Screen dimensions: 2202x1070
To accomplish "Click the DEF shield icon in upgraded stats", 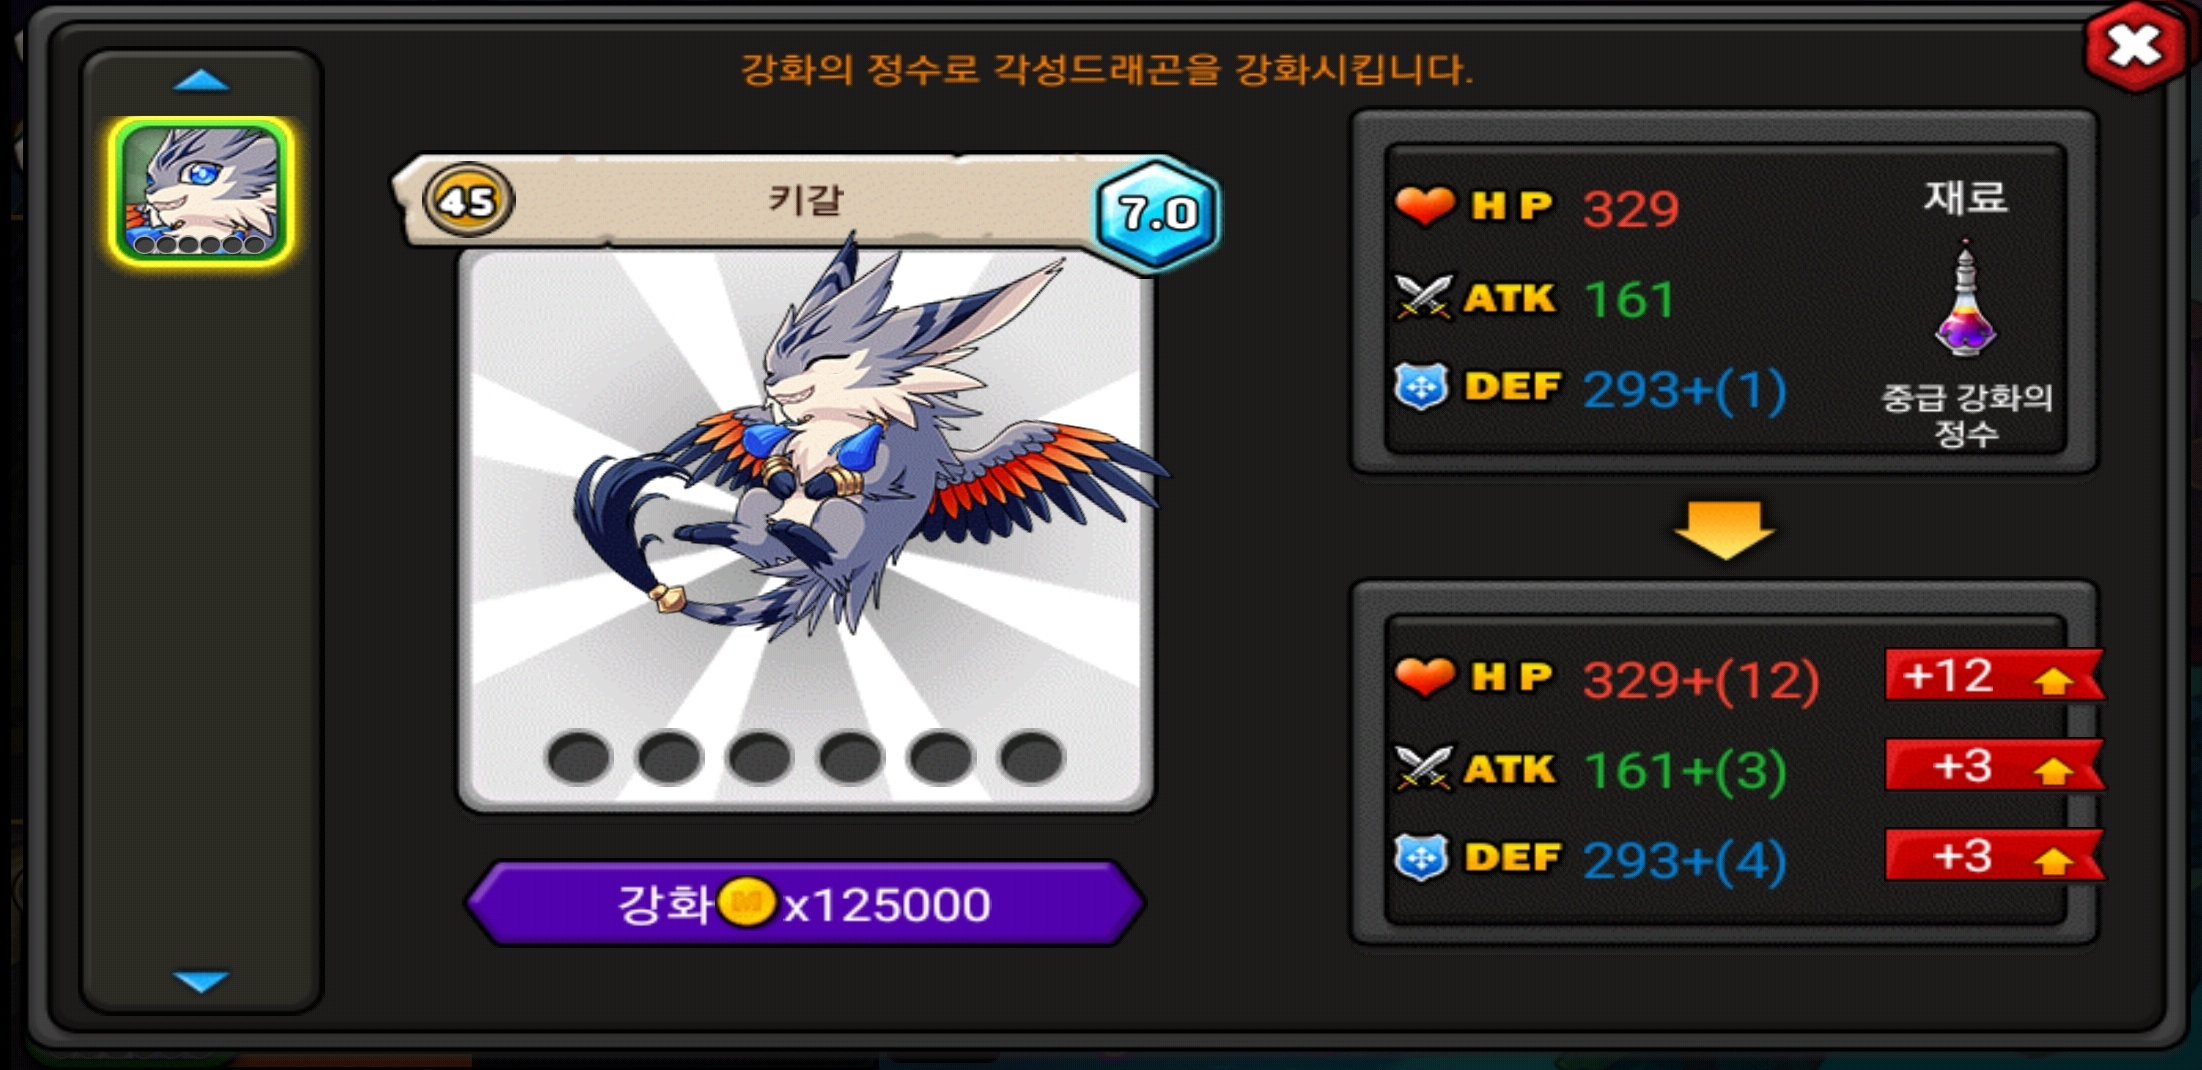I will tap(1421, 858).
